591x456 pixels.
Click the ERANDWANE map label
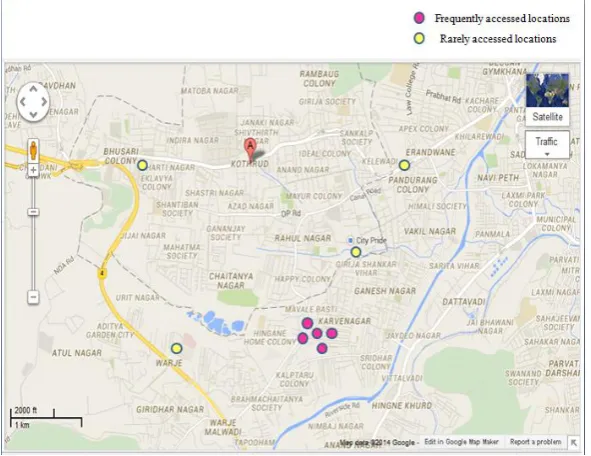pos(430,152)
